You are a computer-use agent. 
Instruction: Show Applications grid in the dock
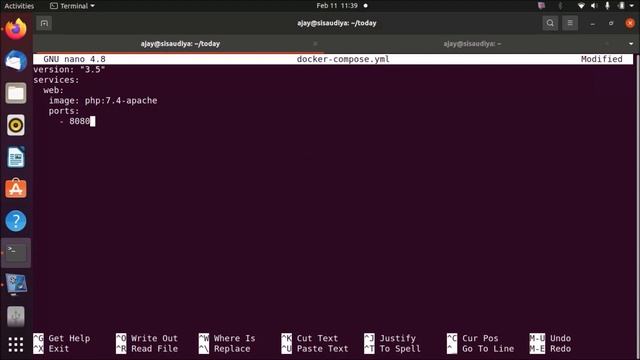coord(16,344)
